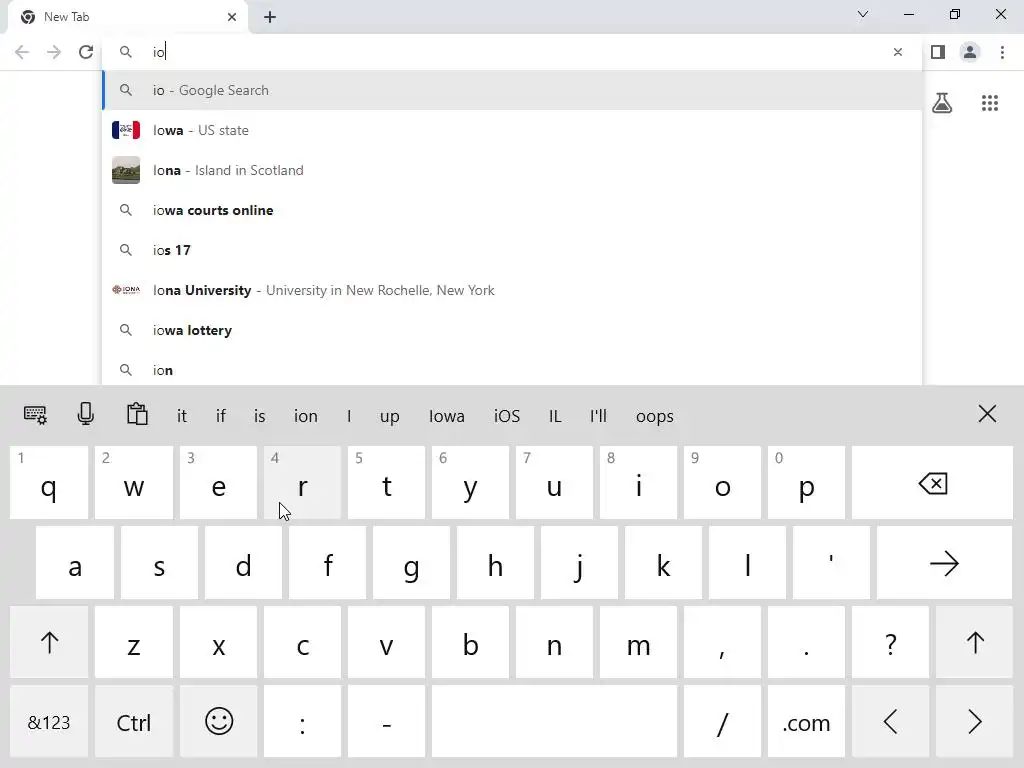Expand the tab search chevron
1024x768 pixels.
click(x=863, y=14)
